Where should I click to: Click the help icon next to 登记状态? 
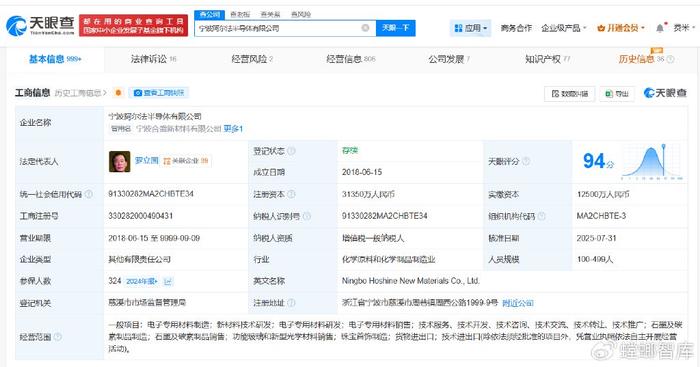tap(291, 151)
